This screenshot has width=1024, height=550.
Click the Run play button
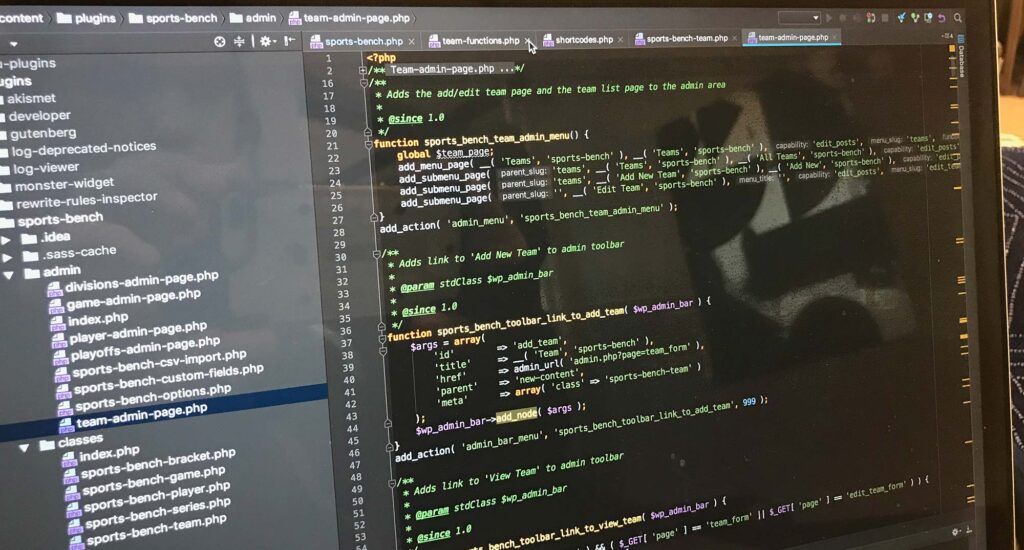pyautogui.click(x=829, y=18)
